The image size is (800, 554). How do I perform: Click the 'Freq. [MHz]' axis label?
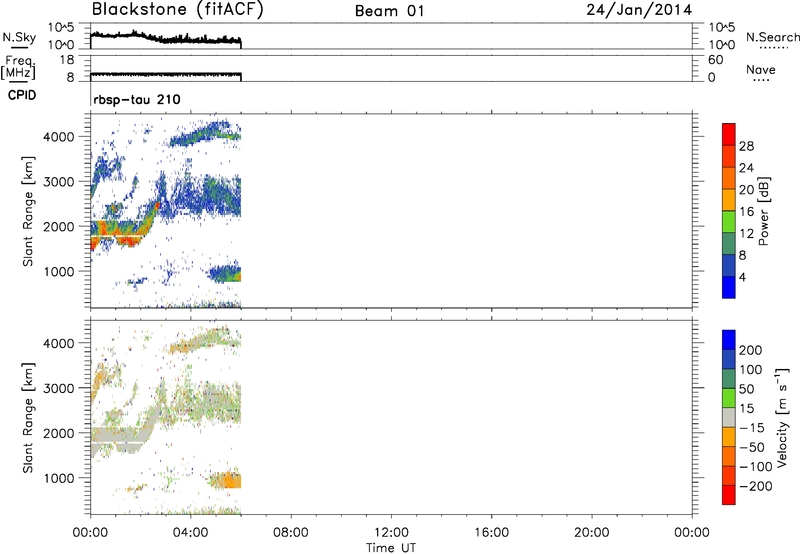[18, 67]
